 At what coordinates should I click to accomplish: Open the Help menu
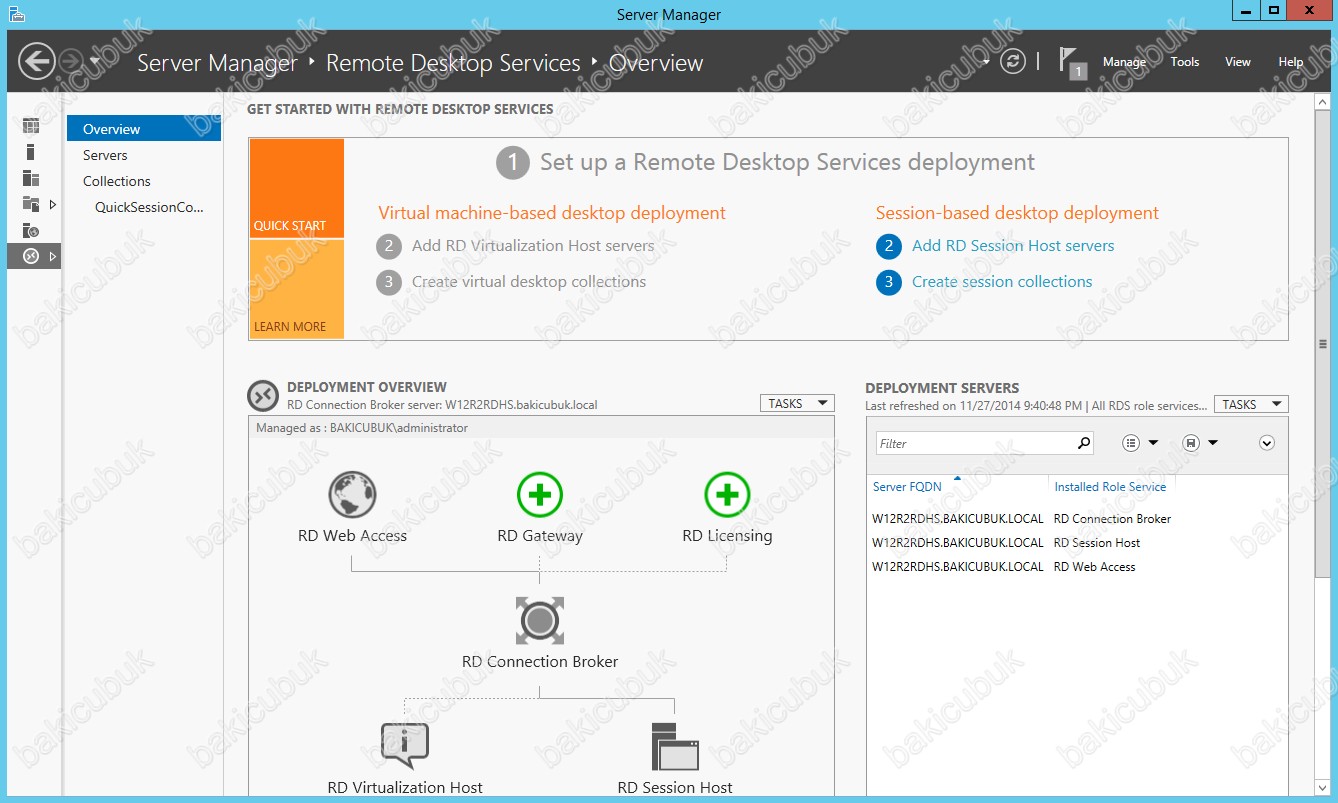(x=1291, y=62)
